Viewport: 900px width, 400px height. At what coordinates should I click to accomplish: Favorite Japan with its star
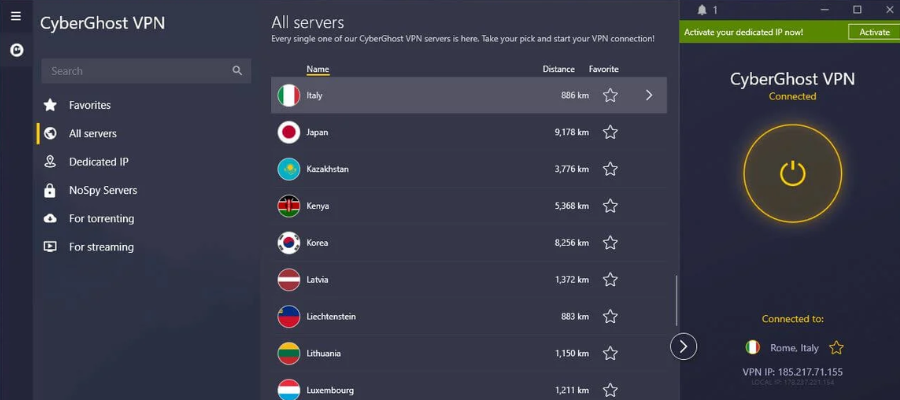click(610, 133)
